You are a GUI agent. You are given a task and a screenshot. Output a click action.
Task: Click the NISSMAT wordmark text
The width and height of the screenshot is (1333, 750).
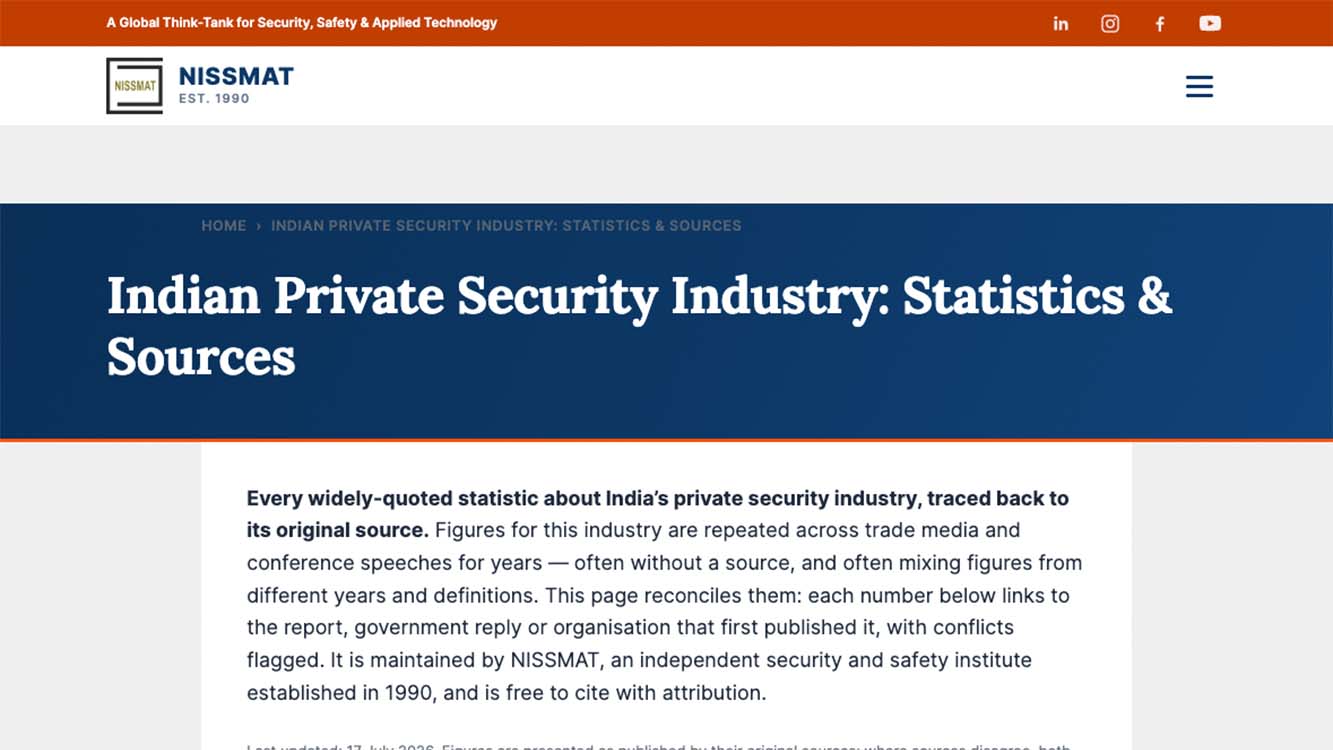[236, 76]
